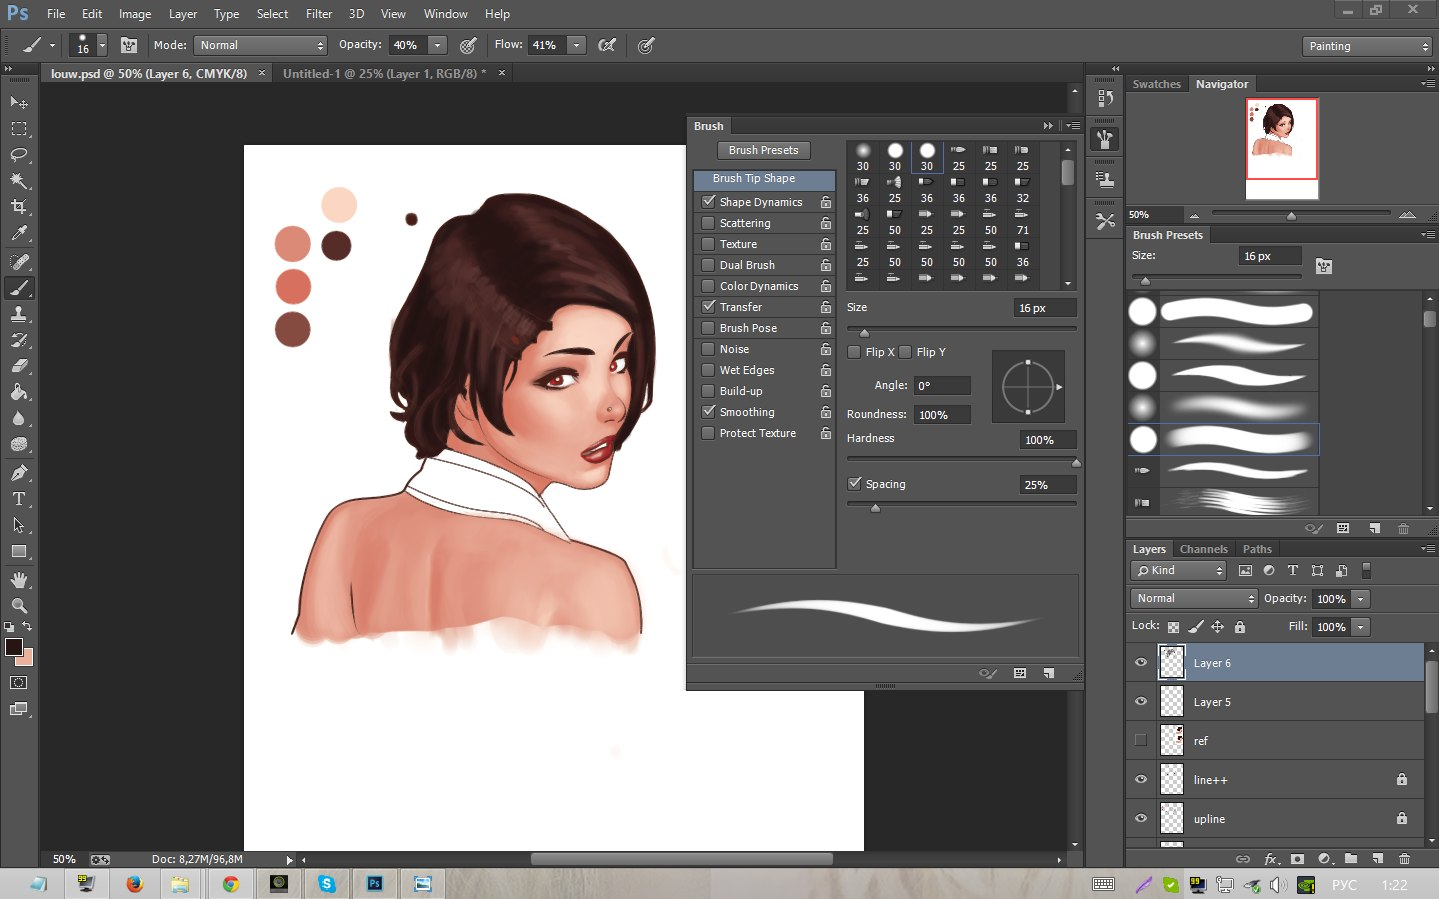Expand the layer blend mode Normal dropdown
The height and width of the screenshot is (899, 1439).
[1194, 598]
